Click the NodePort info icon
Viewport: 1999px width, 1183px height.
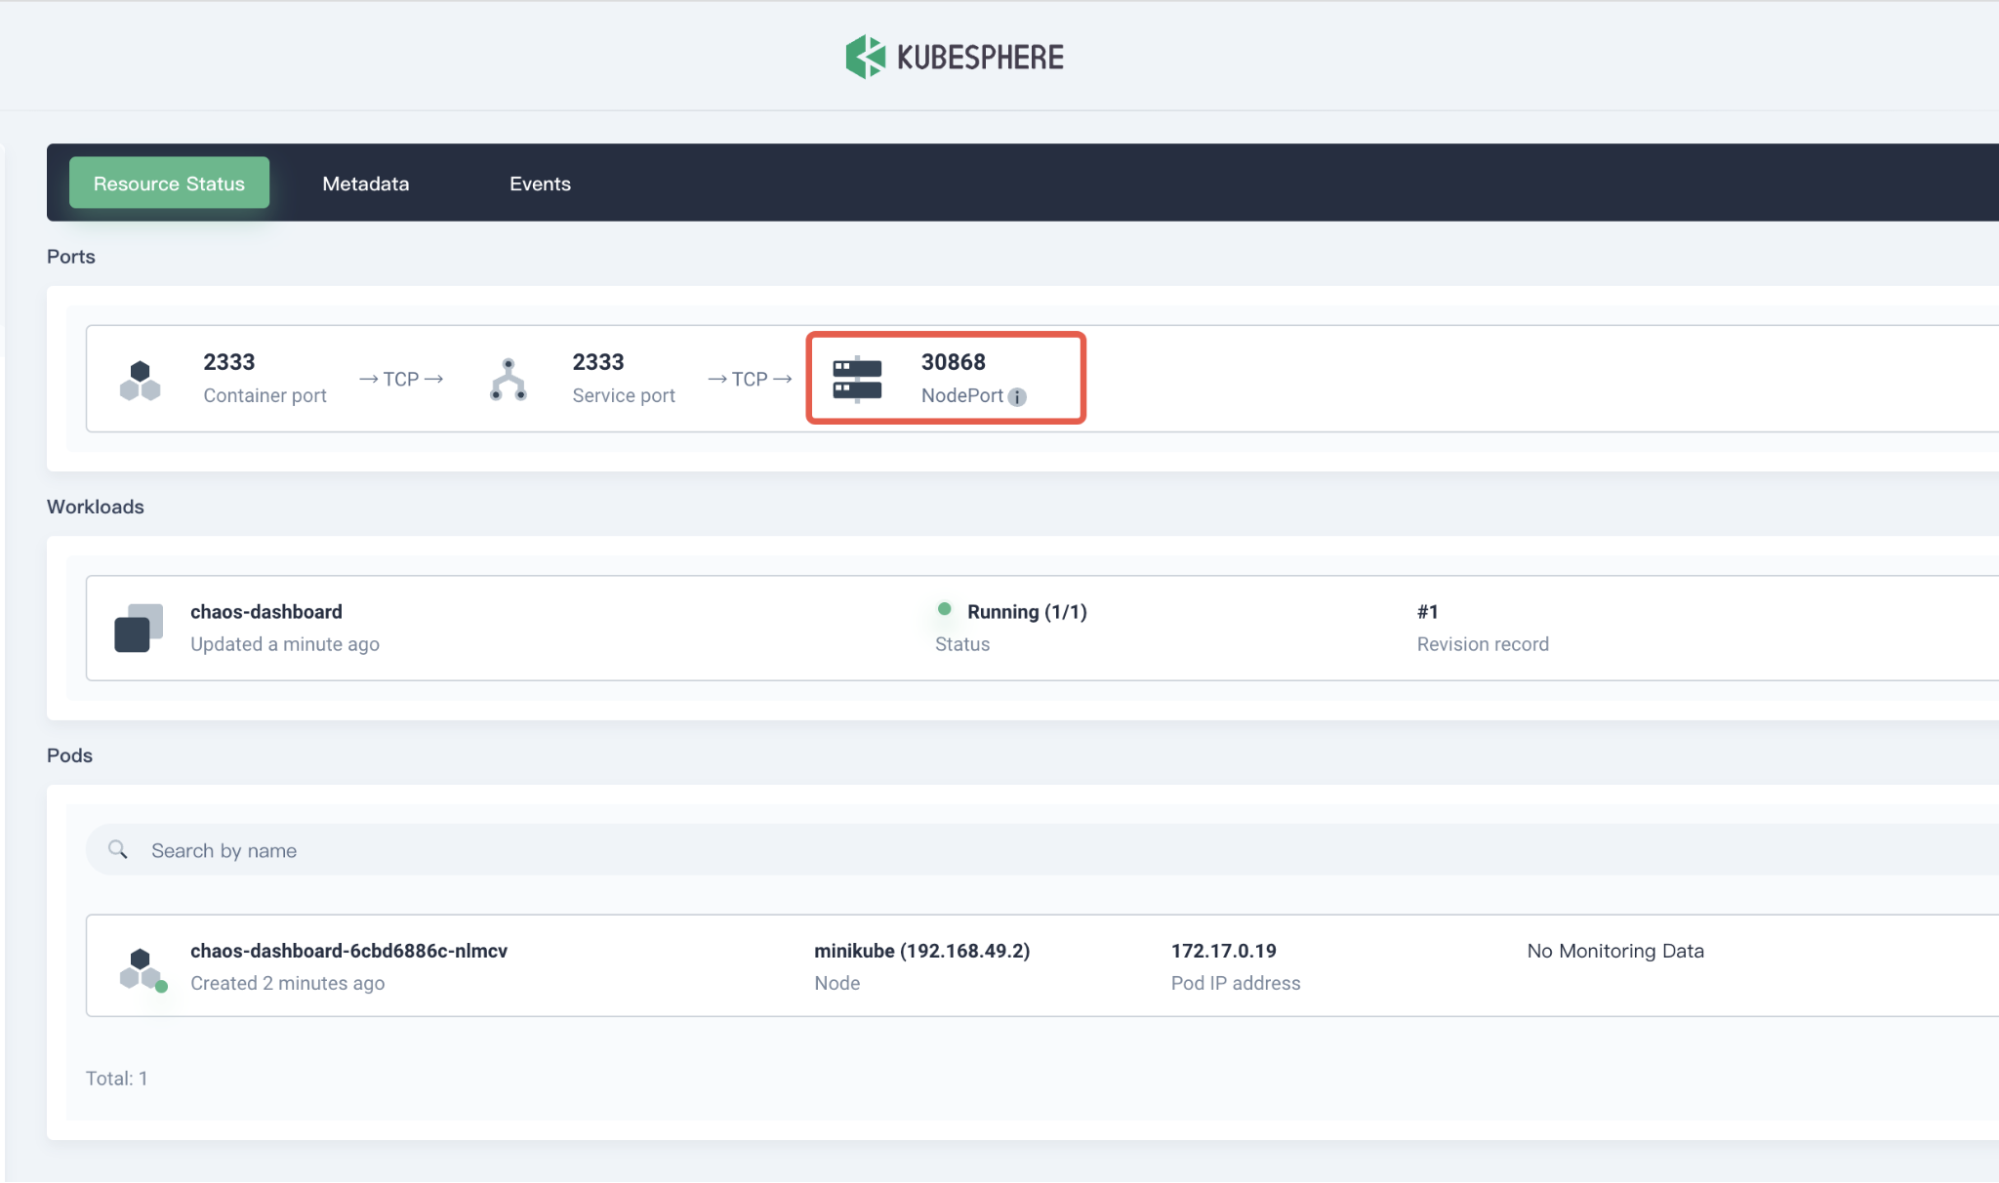point(1017,397)
